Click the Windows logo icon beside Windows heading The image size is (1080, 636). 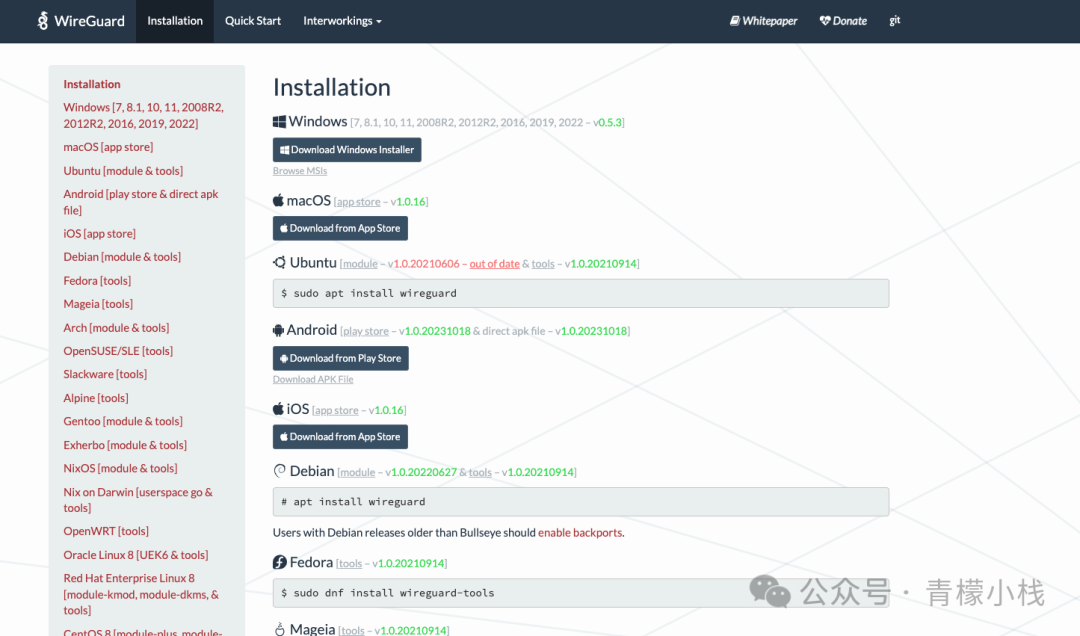[x=279, y=122]
